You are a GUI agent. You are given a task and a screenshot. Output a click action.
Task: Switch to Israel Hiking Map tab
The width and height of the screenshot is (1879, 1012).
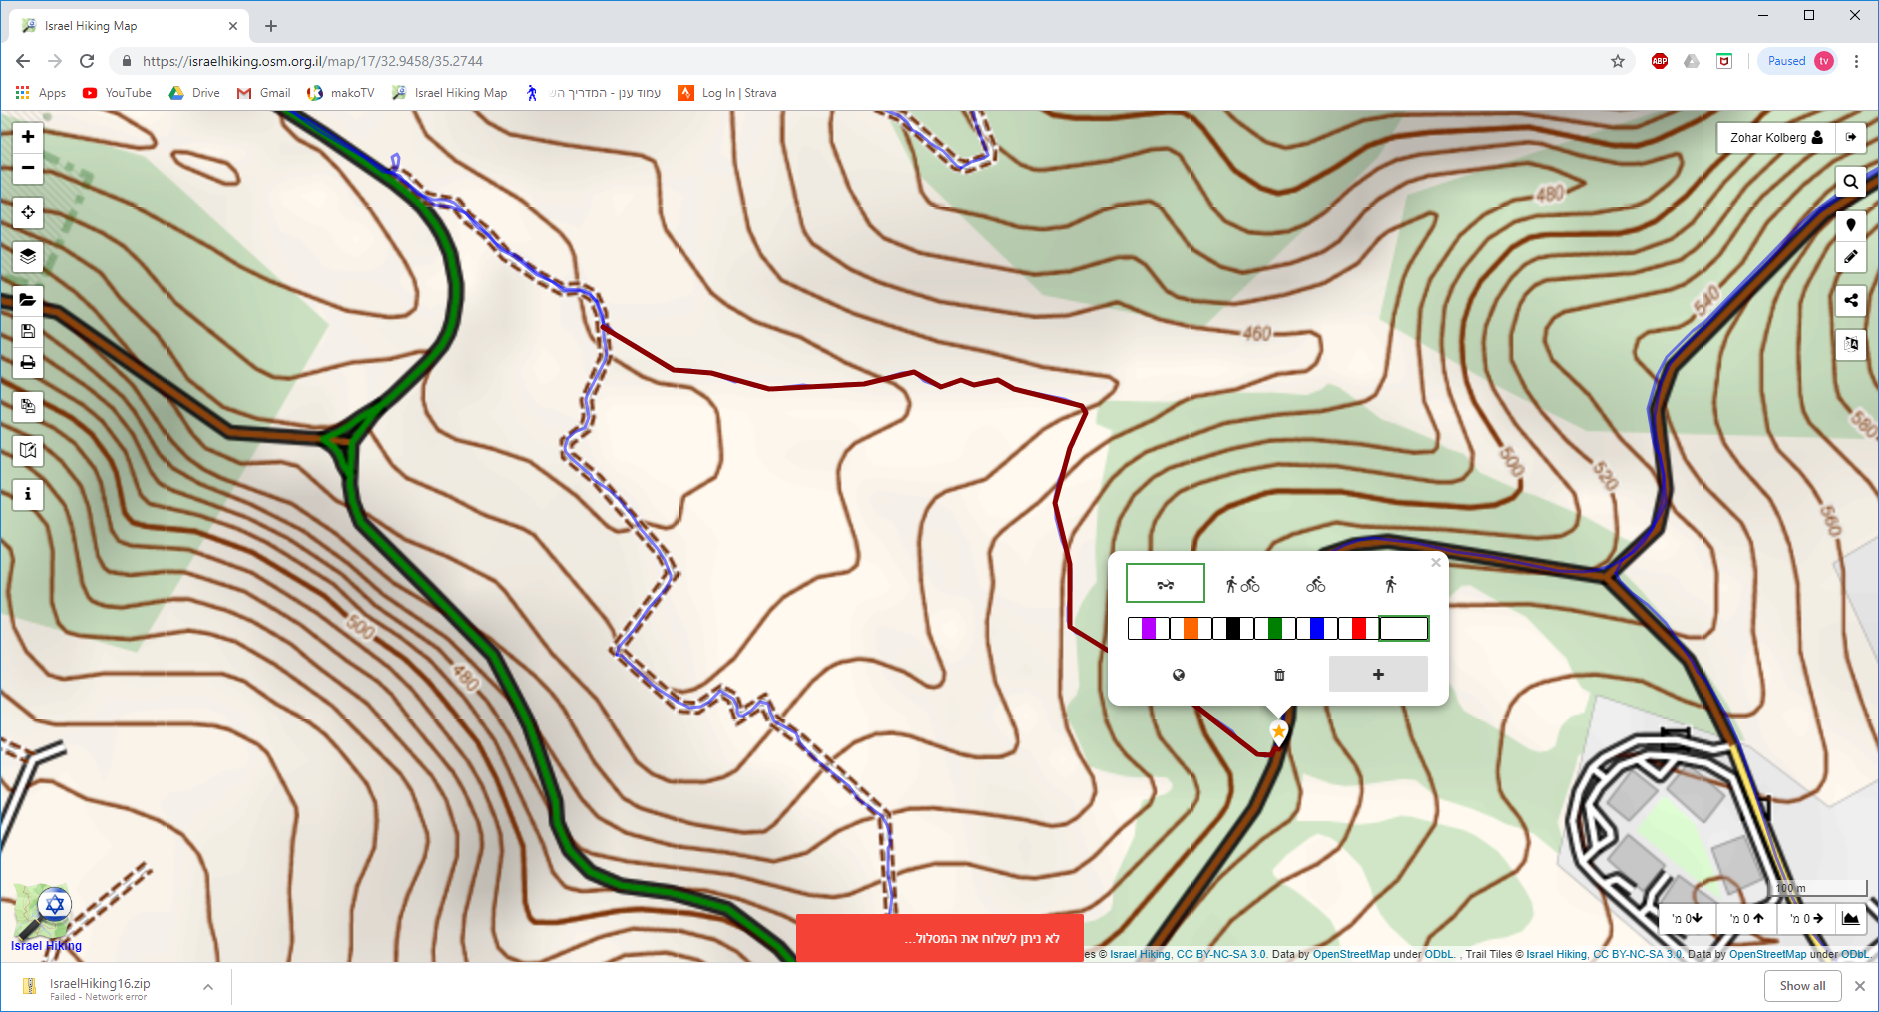[x=130, y=26]
